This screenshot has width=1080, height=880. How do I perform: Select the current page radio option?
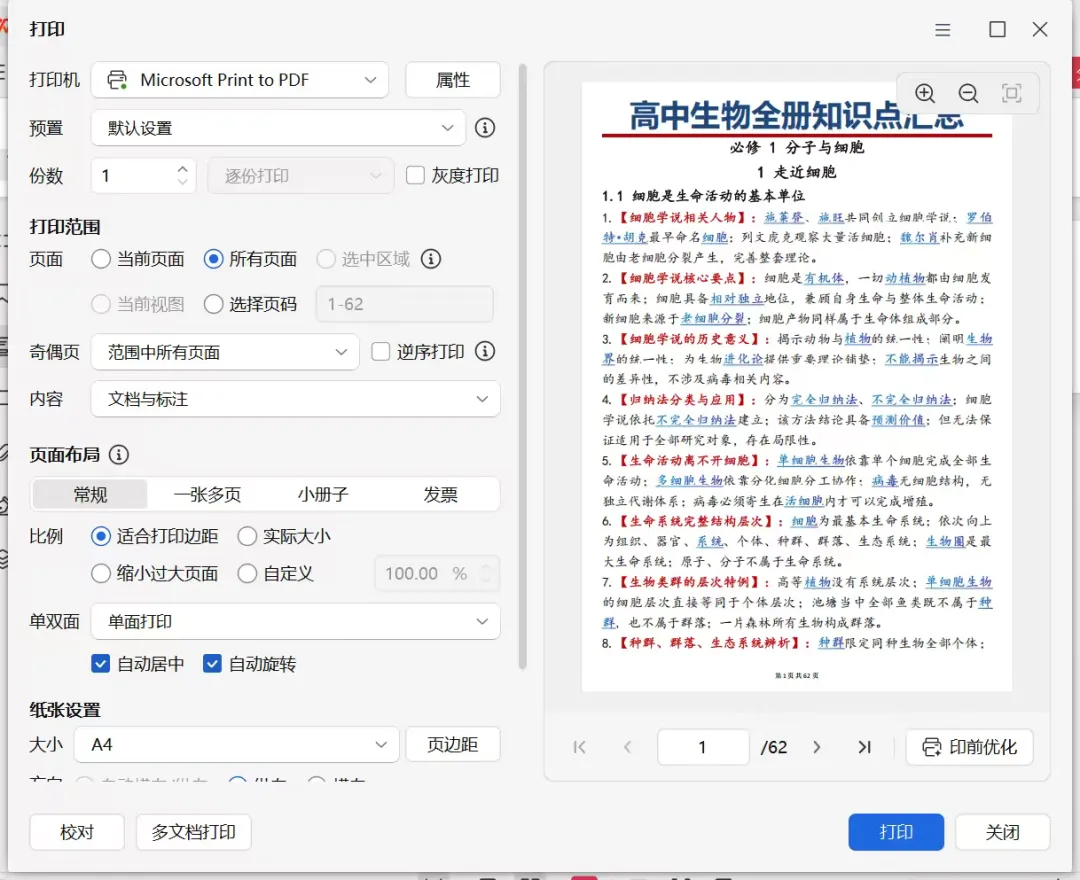(x=101, y=259)
